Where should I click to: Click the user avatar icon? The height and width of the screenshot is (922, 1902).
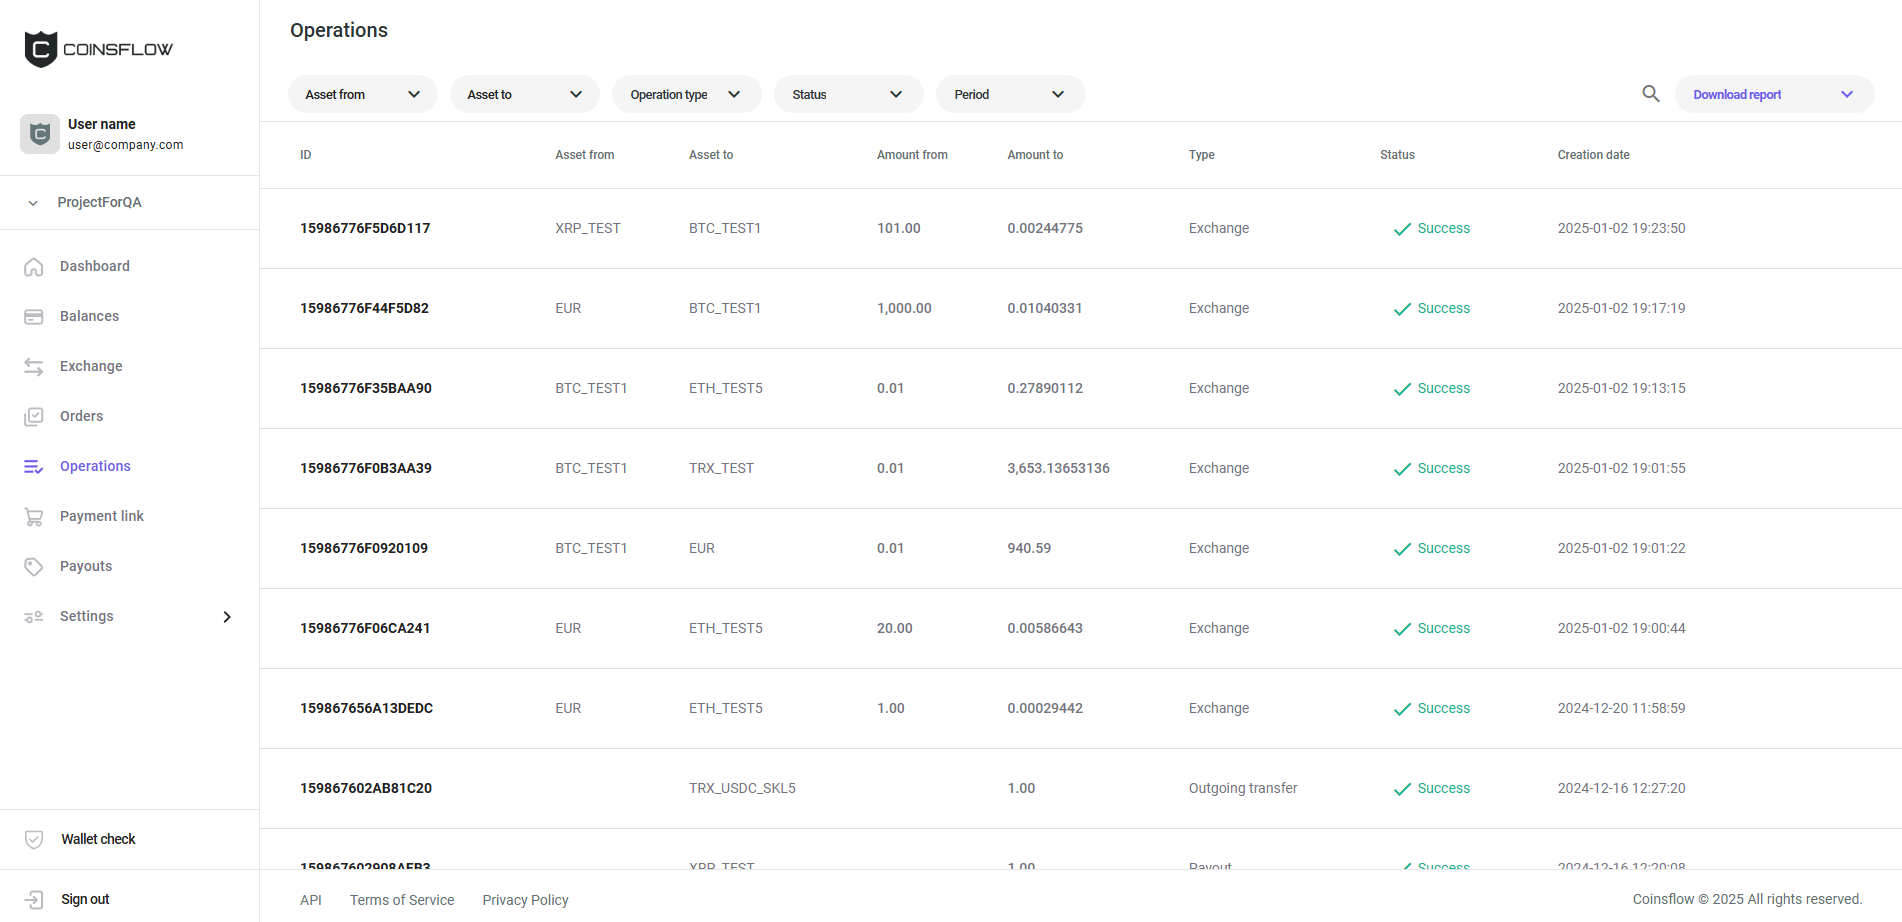click(x=40, y=134)
